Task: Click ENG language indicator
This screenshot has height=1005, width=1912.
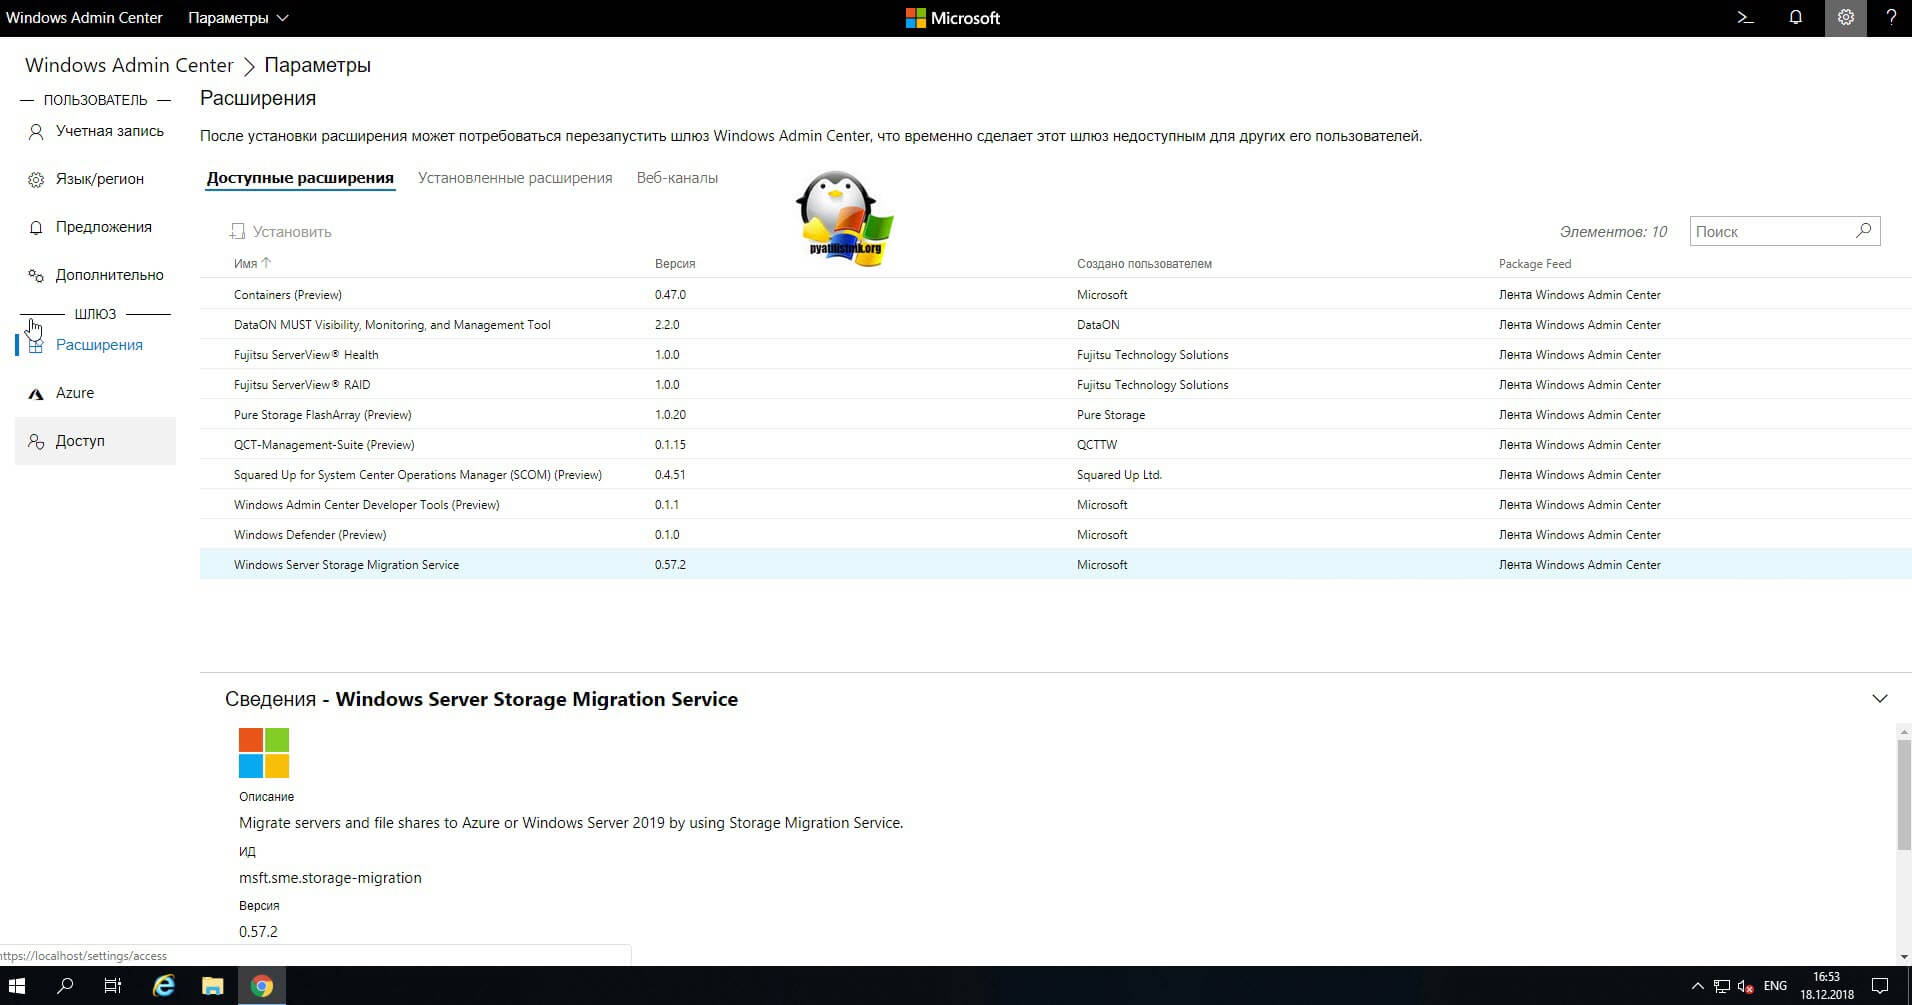Action: click(x=1775, y=986)
